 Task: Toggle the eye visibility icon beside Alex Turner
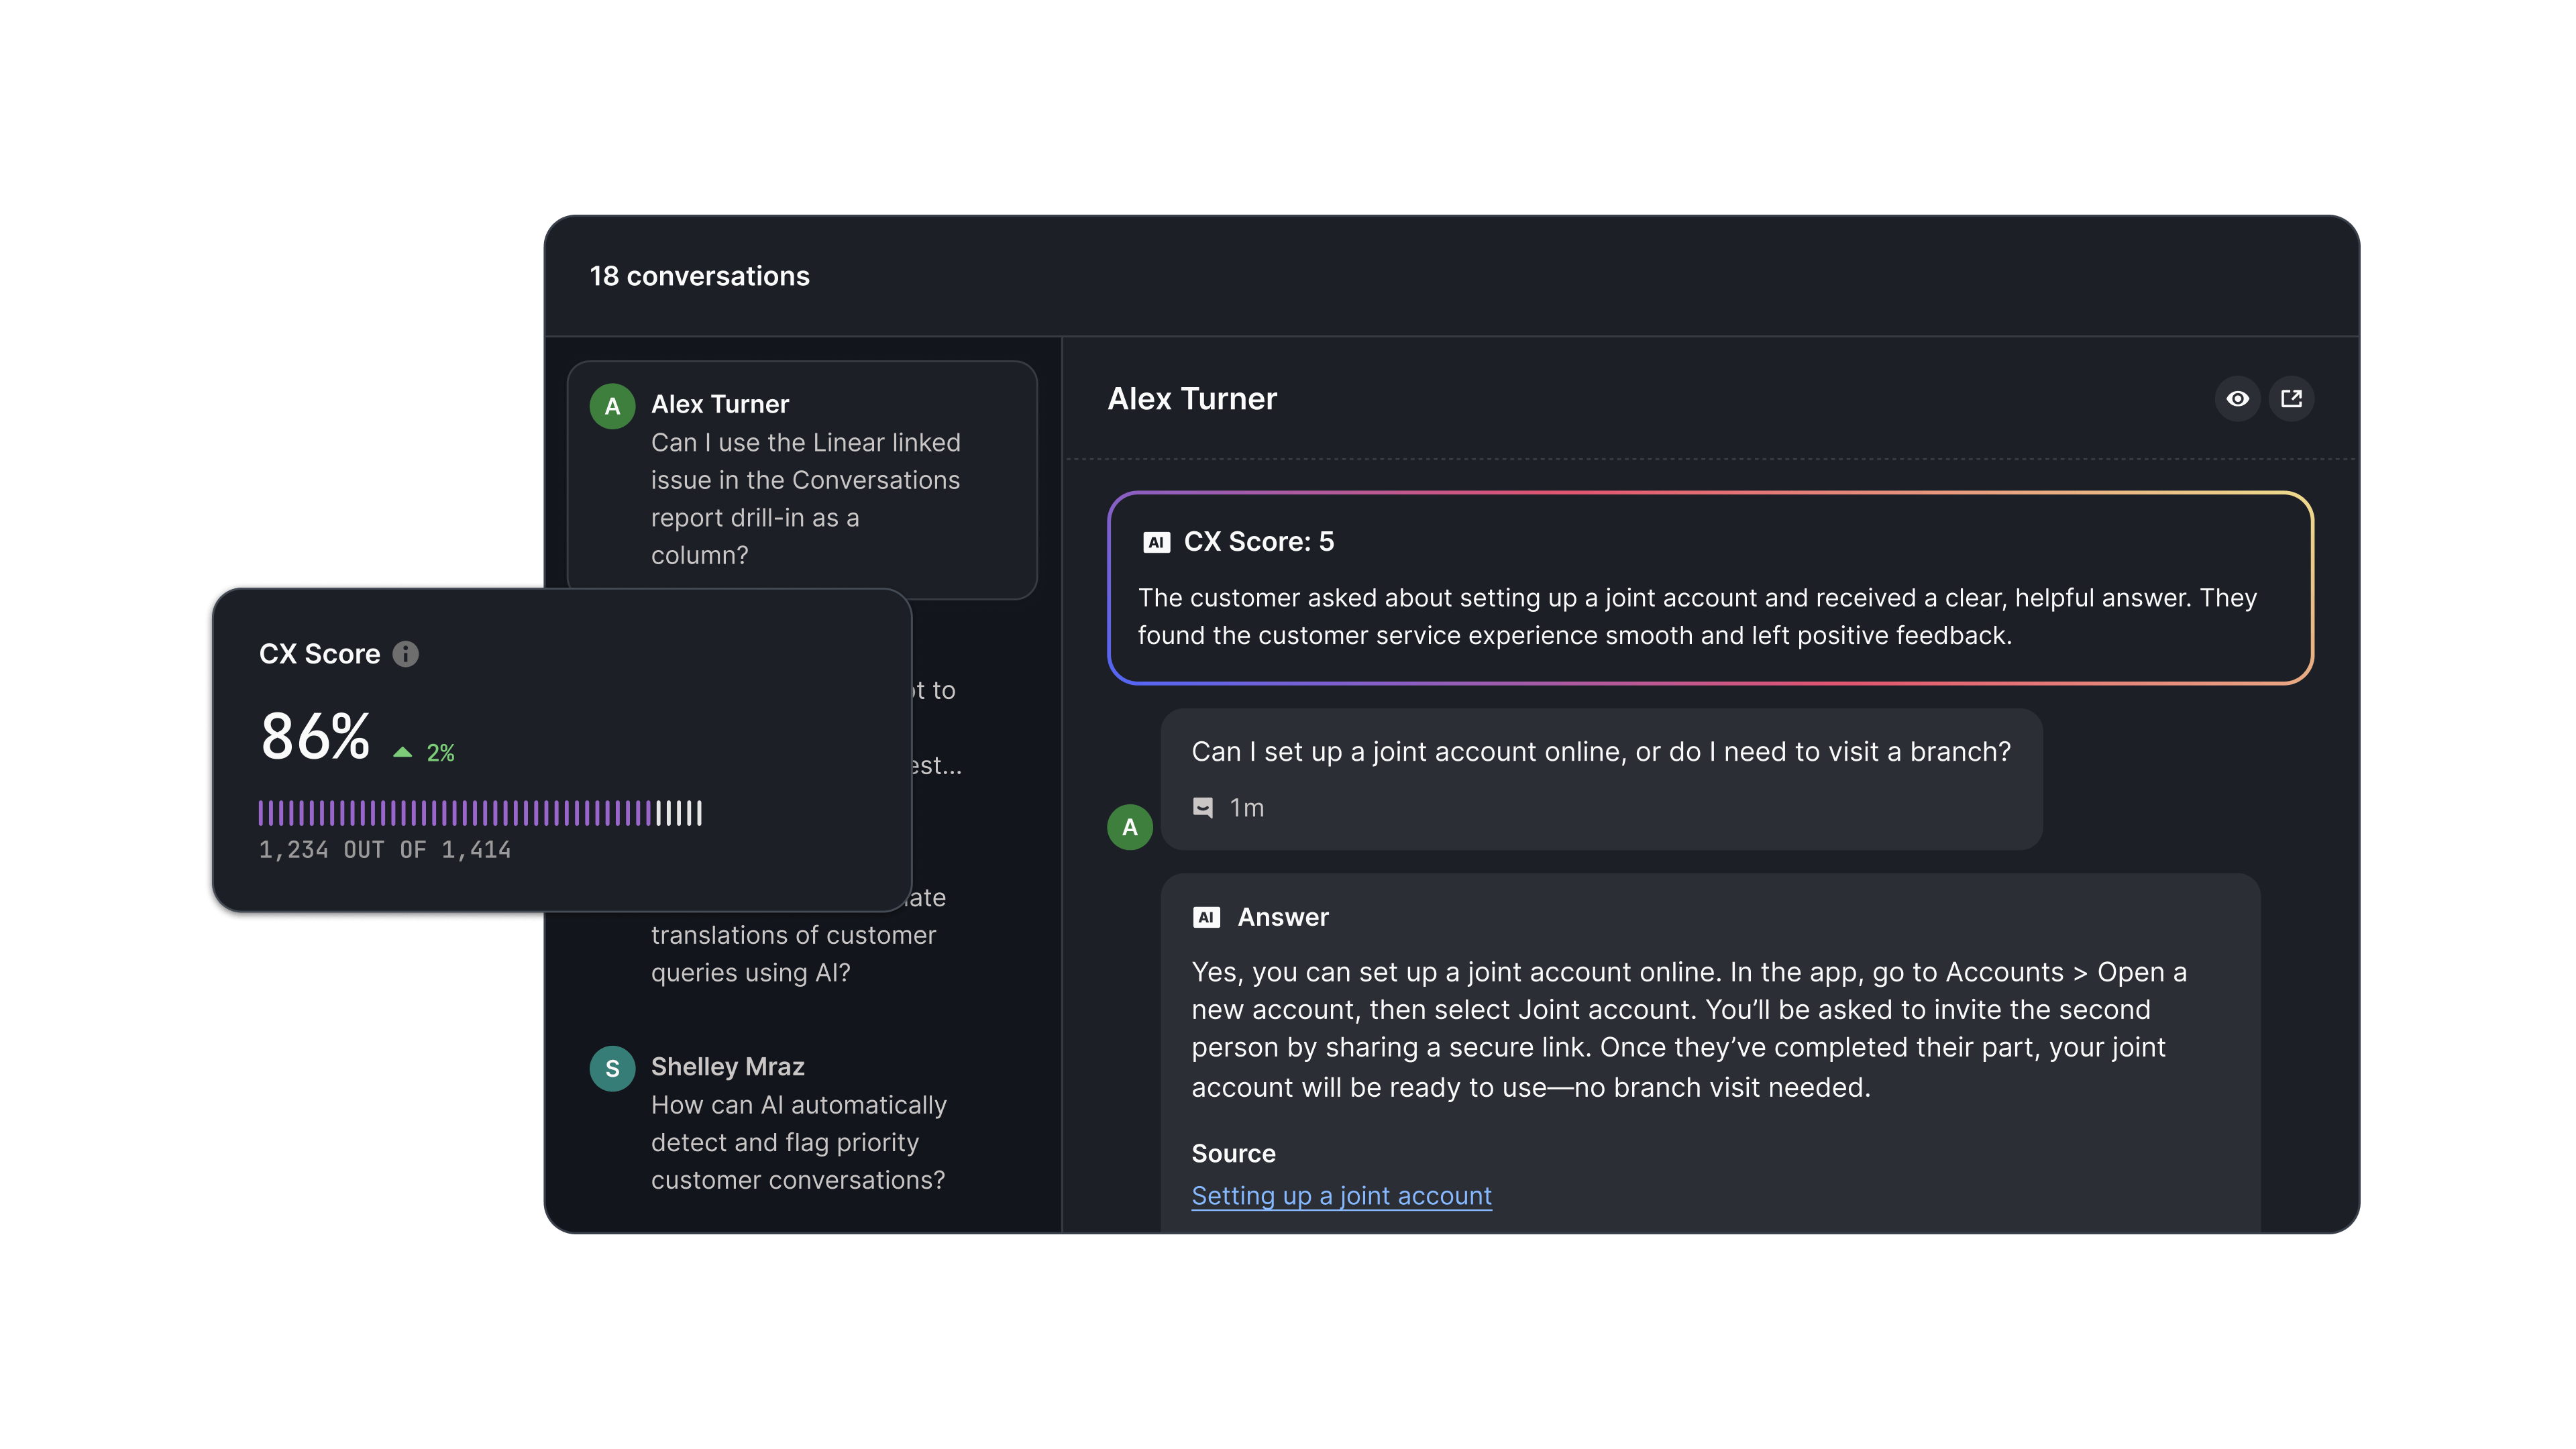coord(2237,399)
